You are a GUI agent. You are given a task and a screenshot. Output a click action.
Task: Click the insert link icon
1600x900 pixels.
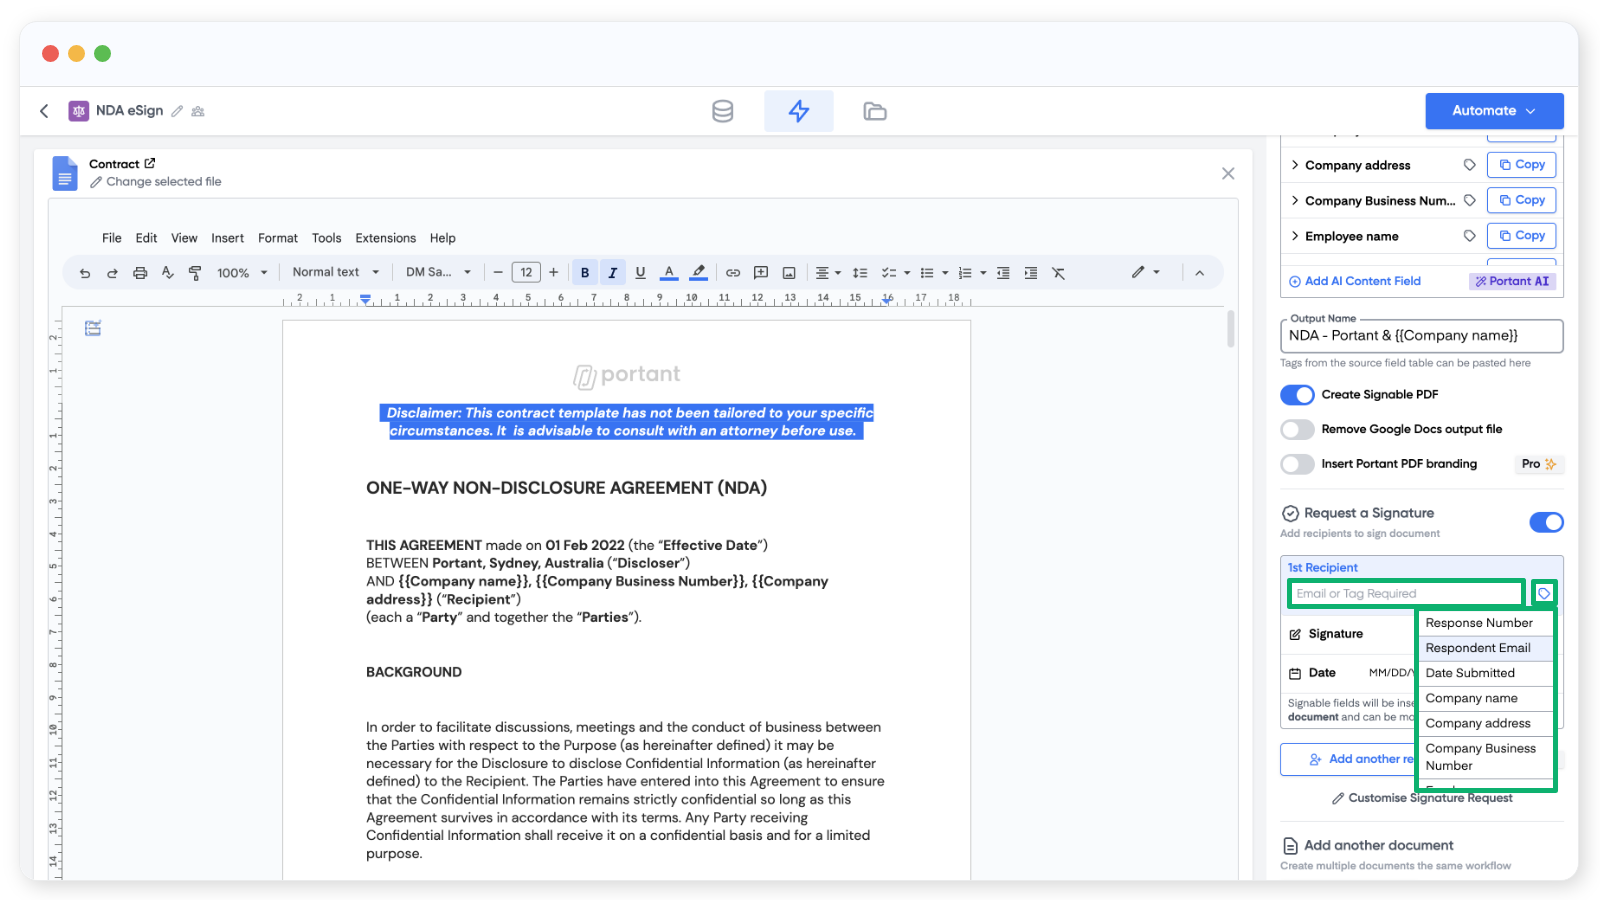coord(733,273)
